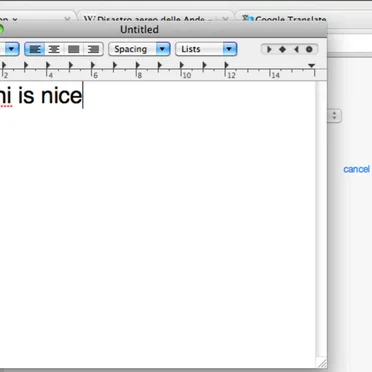The width and height of the screenshot is (372, 372).
Task: Pick the center tab stop diamond icon
Action: pyautogui.click(x=282, y=49)
